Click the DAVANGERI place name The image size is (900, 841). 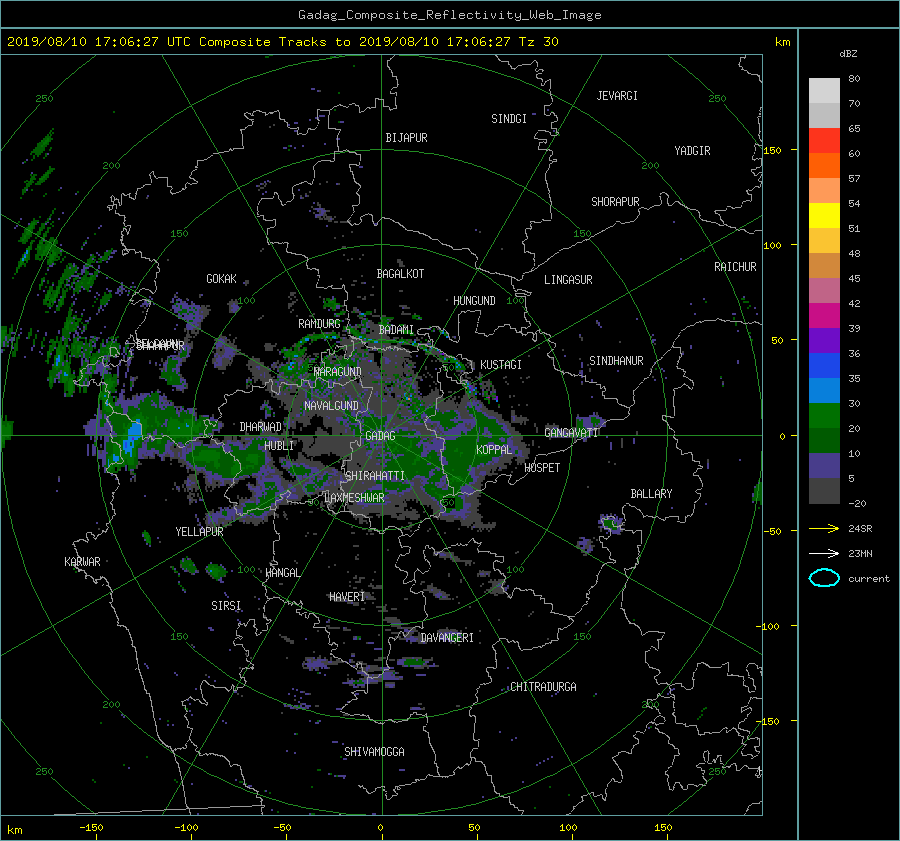[x=447, y=638]
